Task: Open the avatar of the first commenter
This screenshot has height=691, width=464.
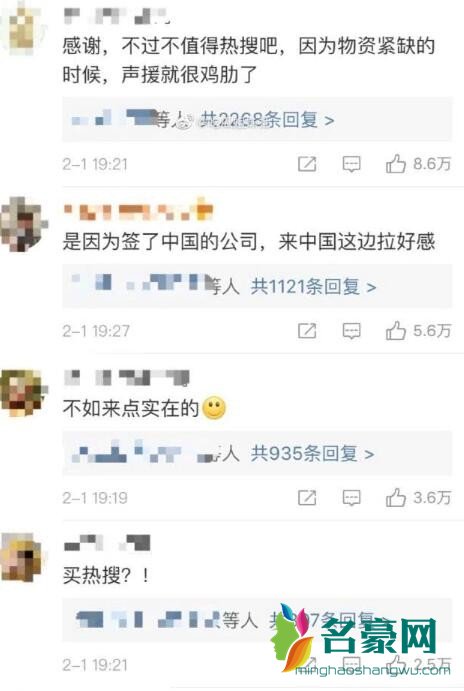Action: pos(25,29)
